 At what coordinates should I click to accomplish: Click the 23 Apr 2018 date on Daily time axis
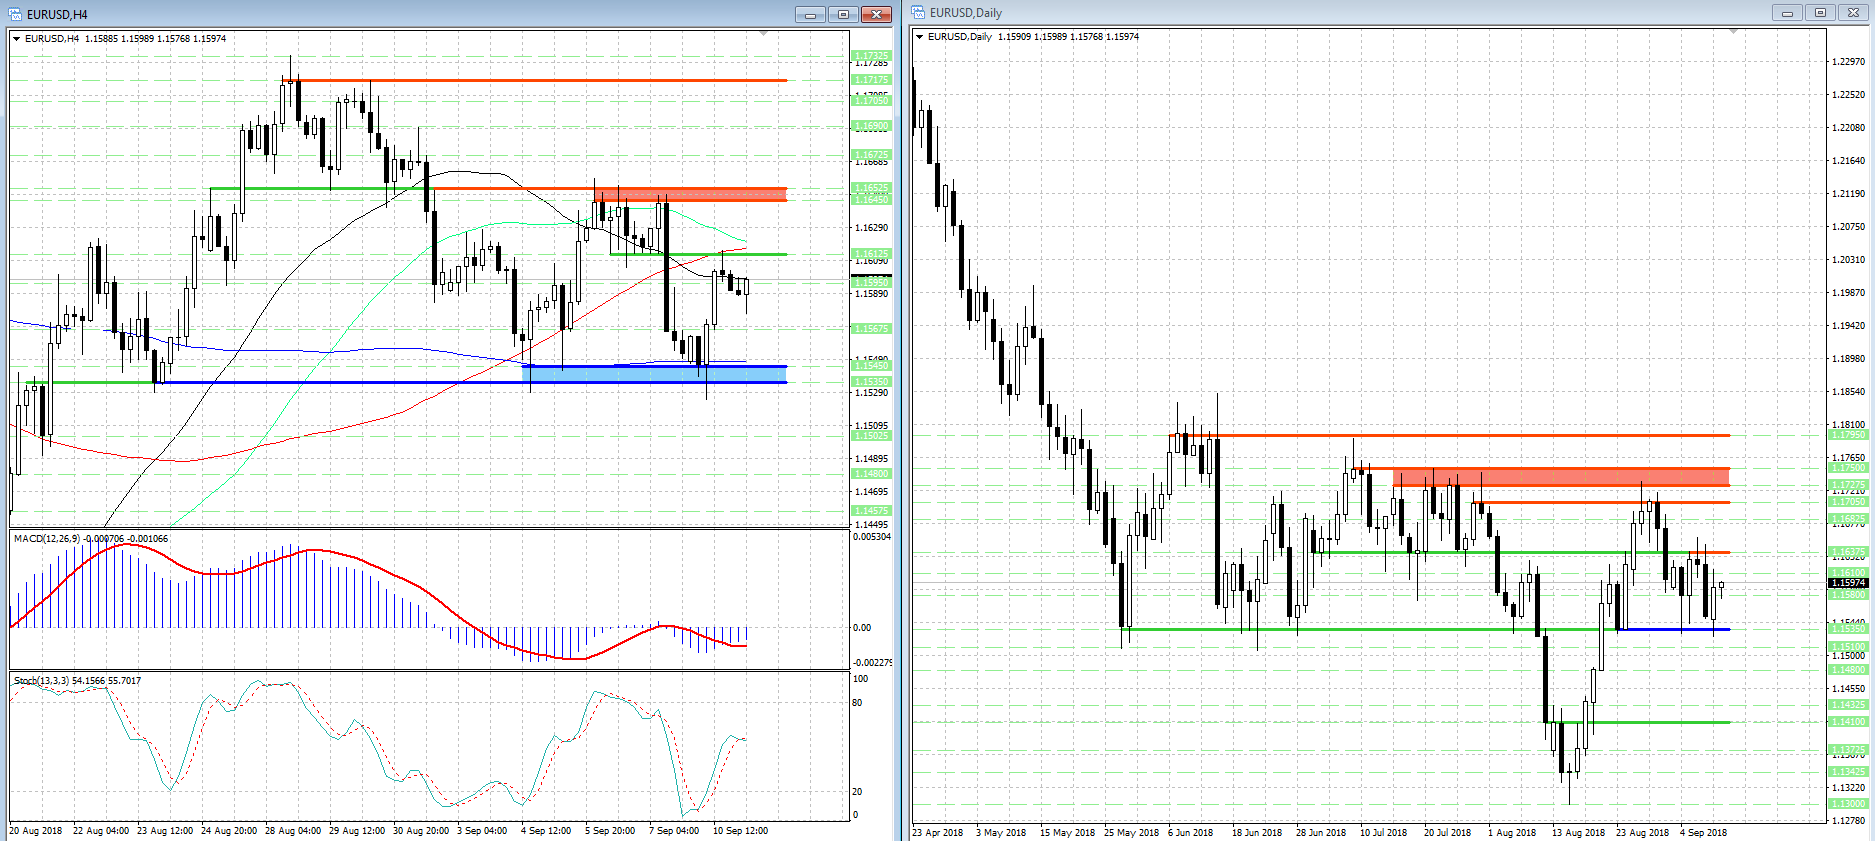(x=938, y=833)
